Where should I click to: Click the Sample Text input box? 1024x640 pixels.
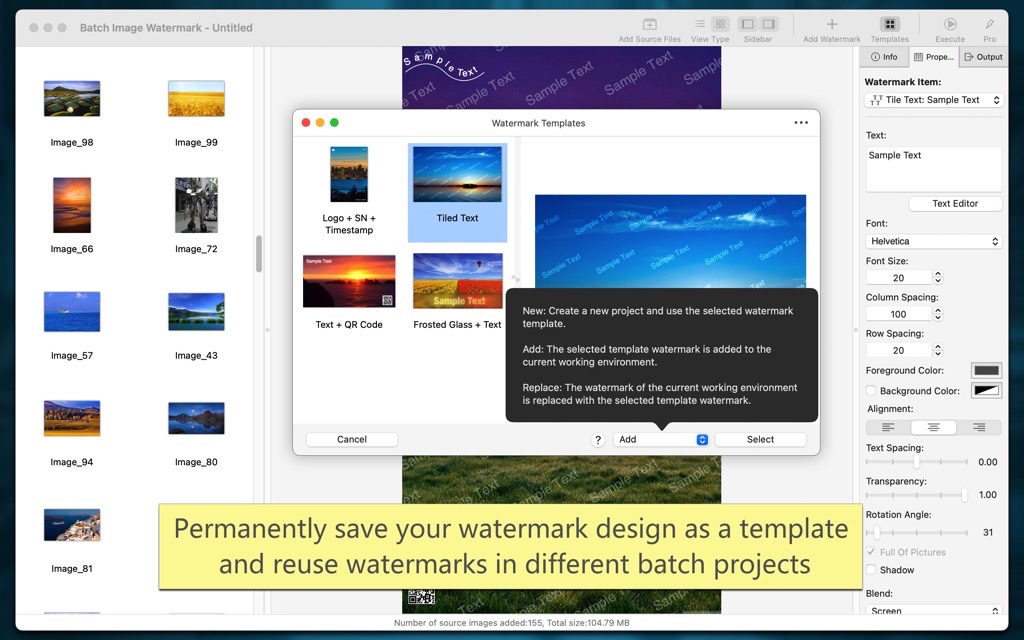point(933,169)
